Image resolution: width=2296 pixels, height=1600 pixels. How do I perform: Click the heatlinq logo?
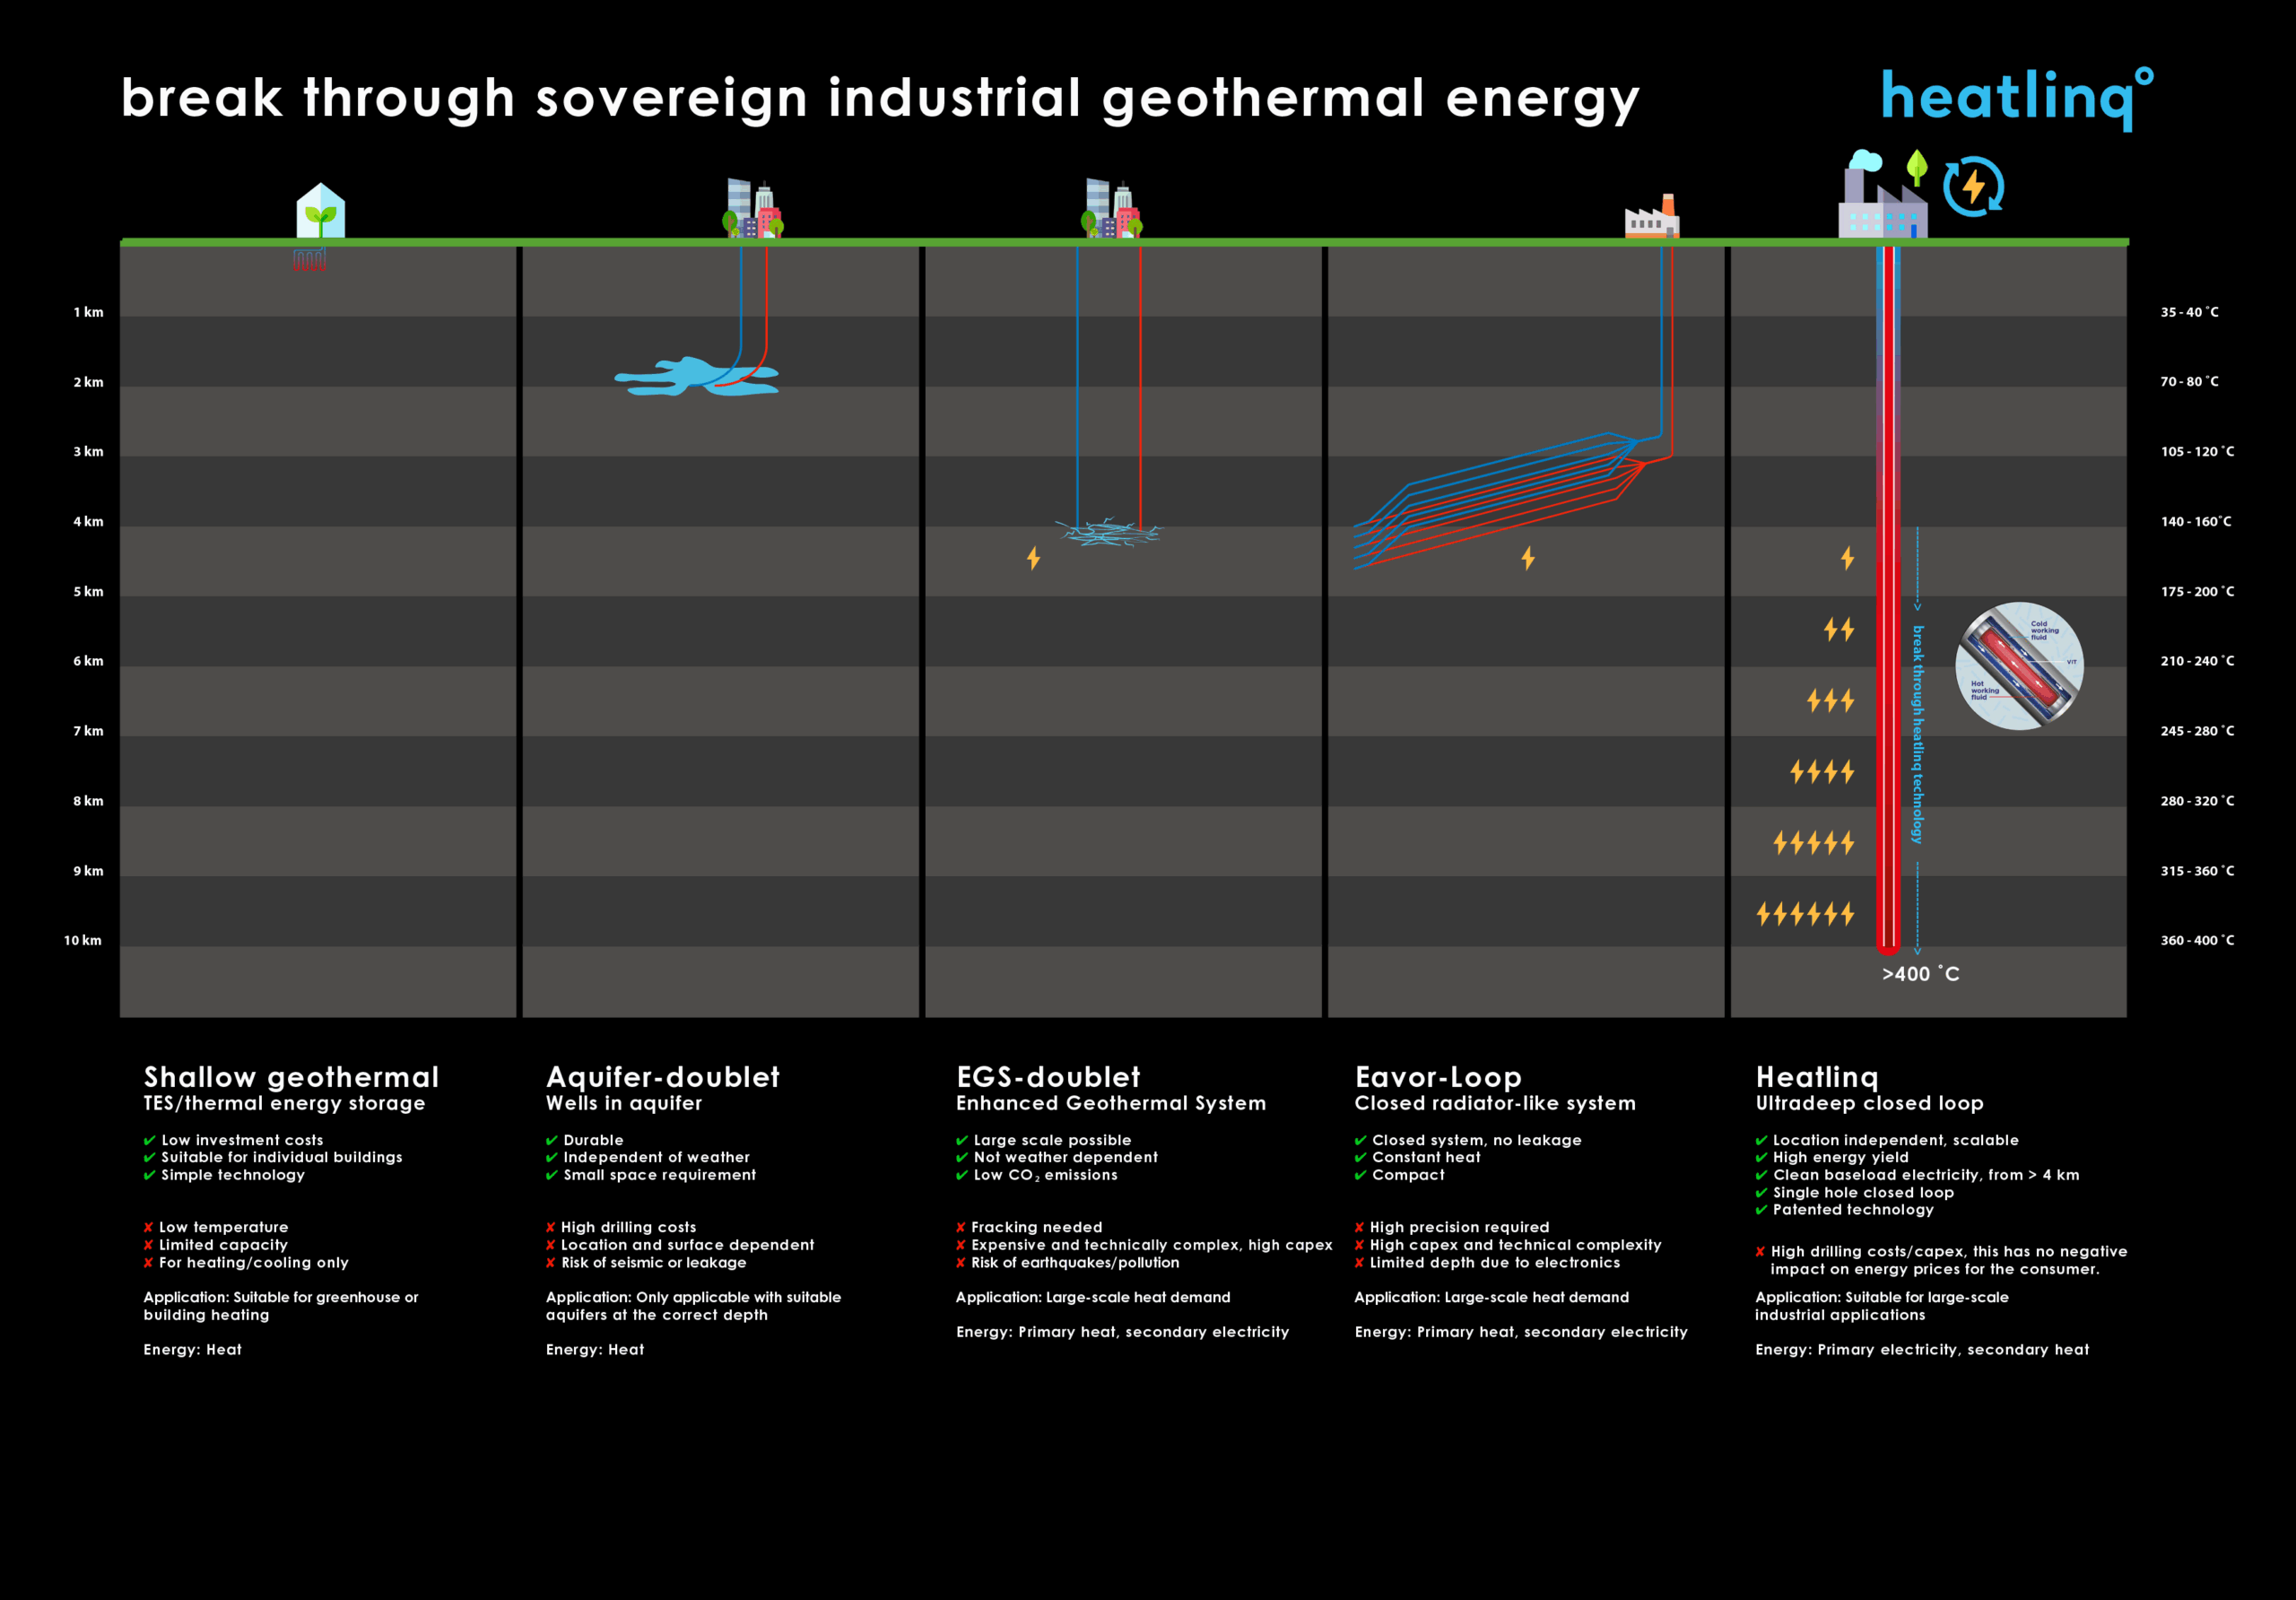click(x=2017, y=98)
